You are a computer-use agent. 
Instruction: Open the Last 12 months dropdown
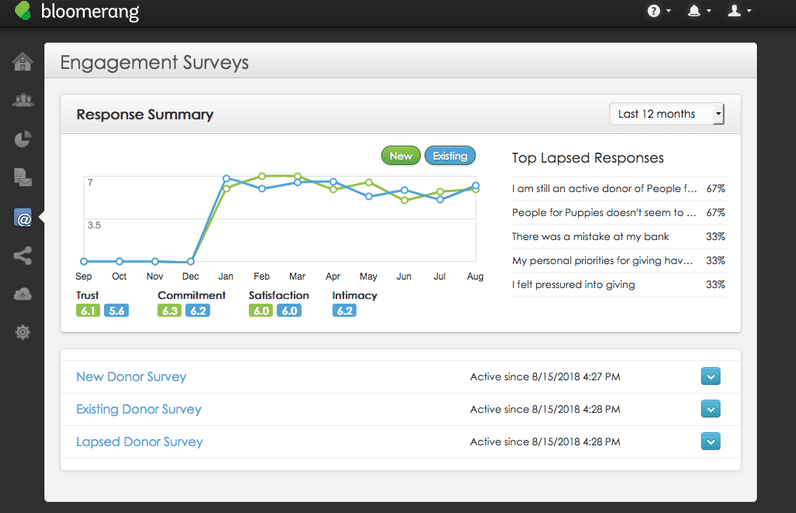(x=667, y=114)
